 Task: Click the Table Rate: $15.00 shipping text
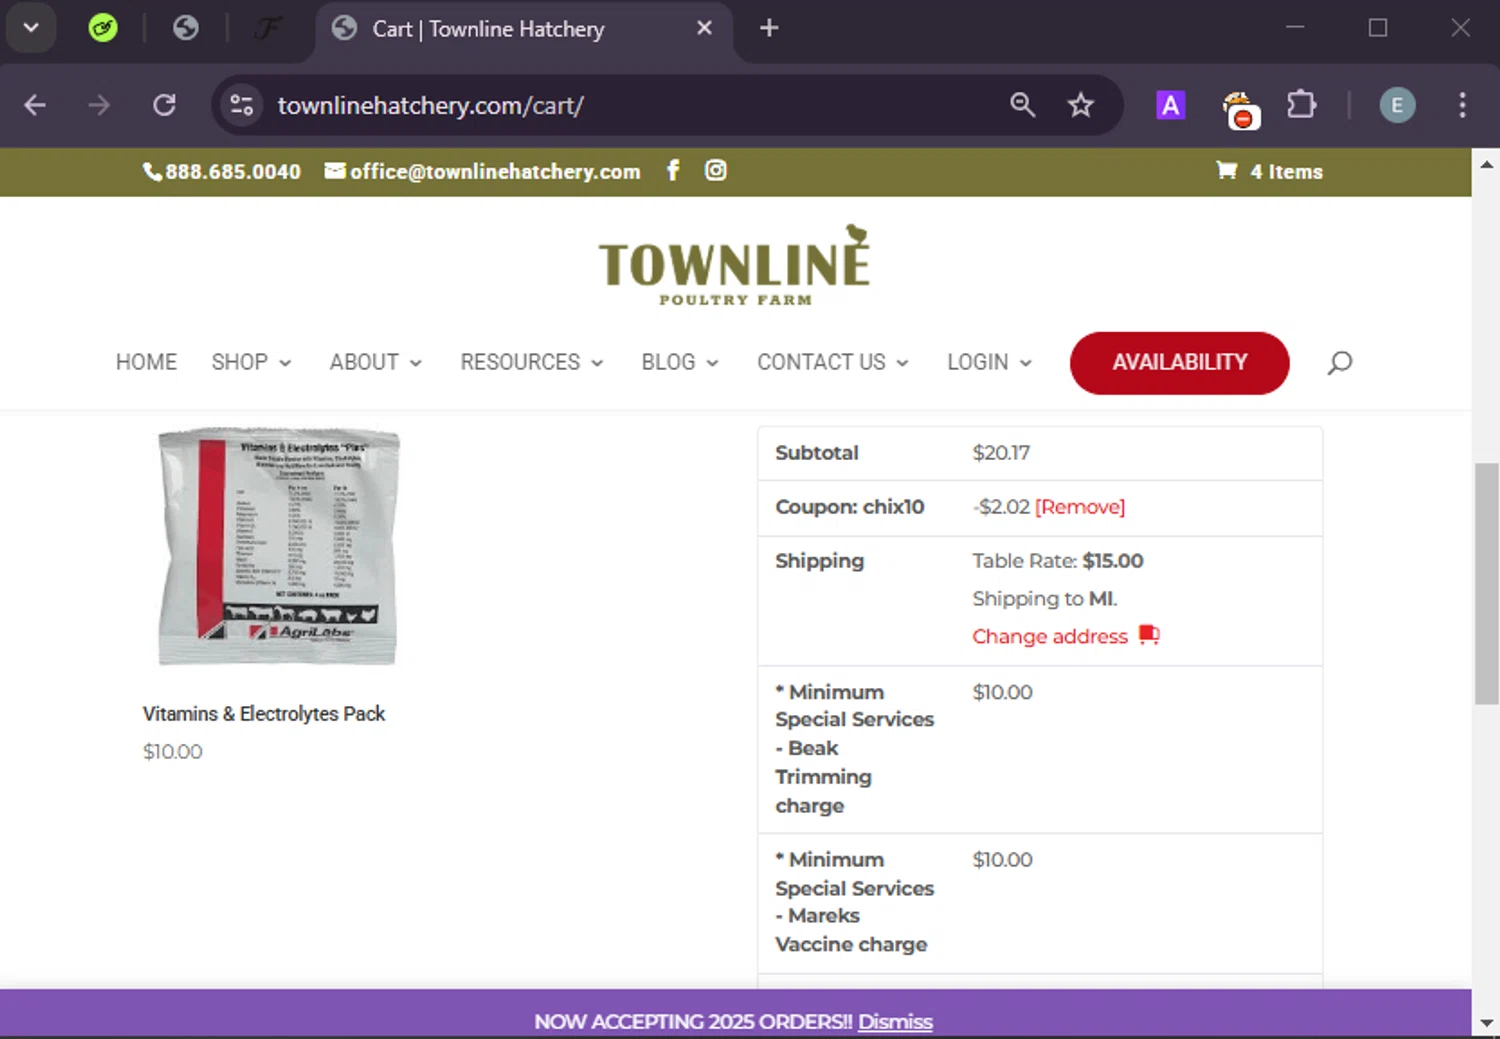click(x=1058, y=561)
